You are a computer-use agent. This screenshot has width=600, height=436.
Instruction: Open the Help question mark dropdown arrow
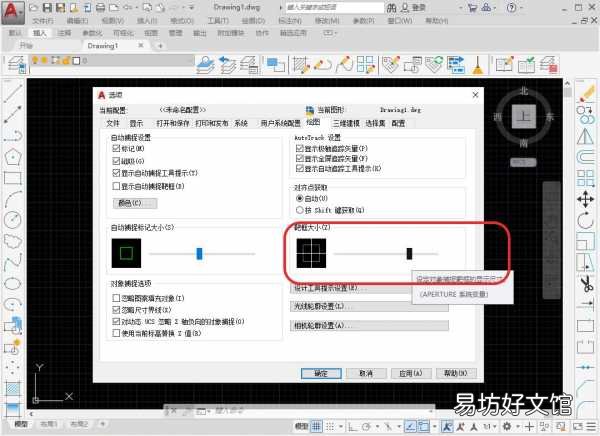[521, 7]
